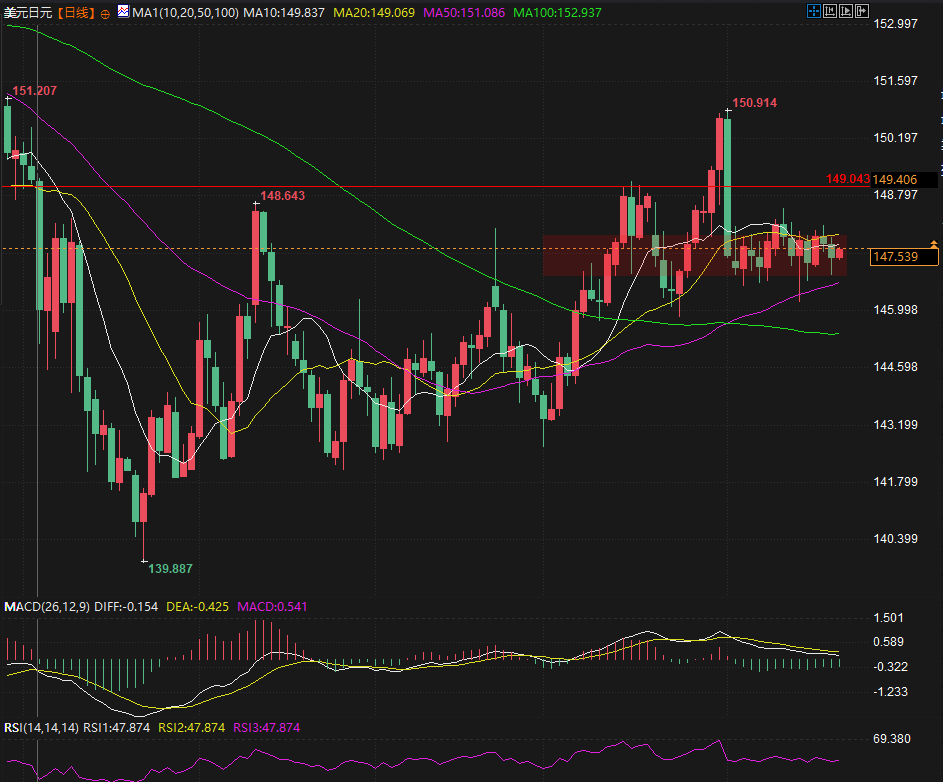
Task: Click the 145.998 axis value
Action: click(895, 309)
